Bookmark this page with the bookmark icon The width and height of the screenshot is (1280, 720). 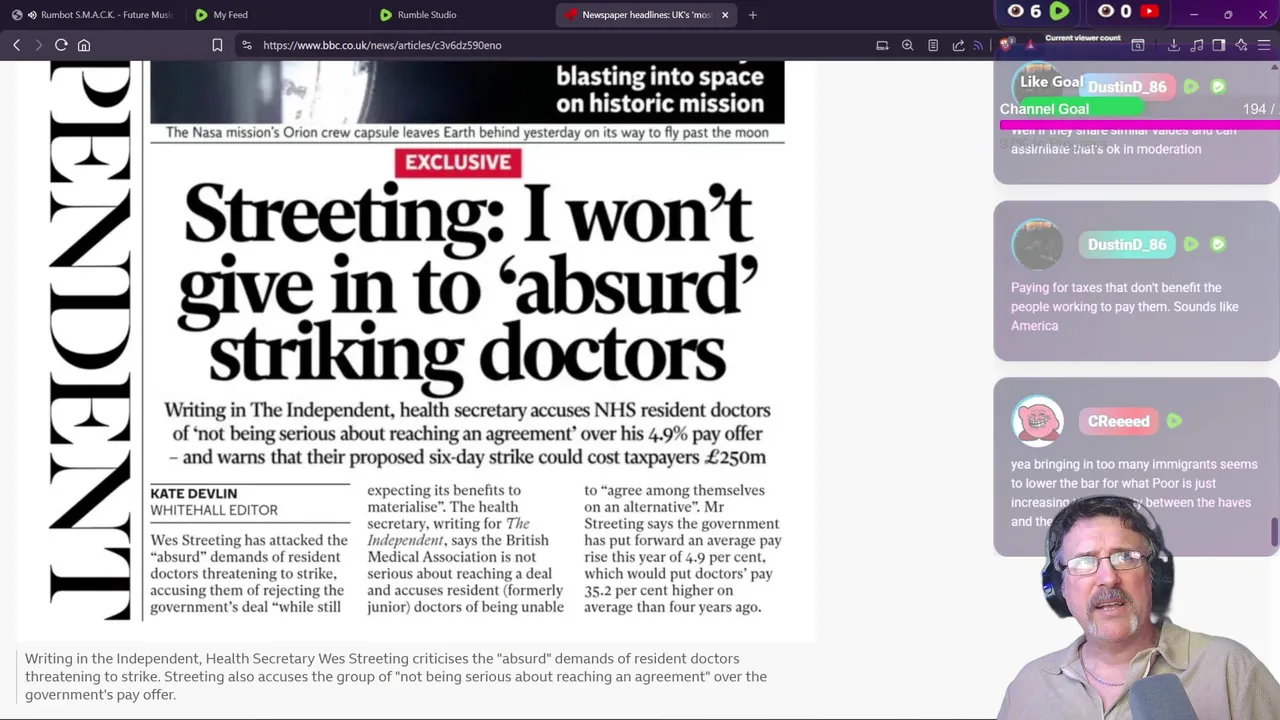point(217,45)
